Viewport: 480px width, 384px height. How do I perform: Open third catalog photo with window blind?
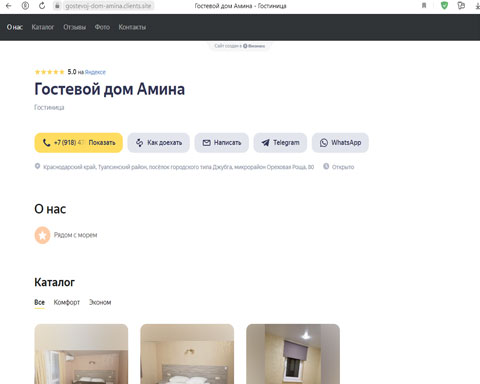(293, 354)
